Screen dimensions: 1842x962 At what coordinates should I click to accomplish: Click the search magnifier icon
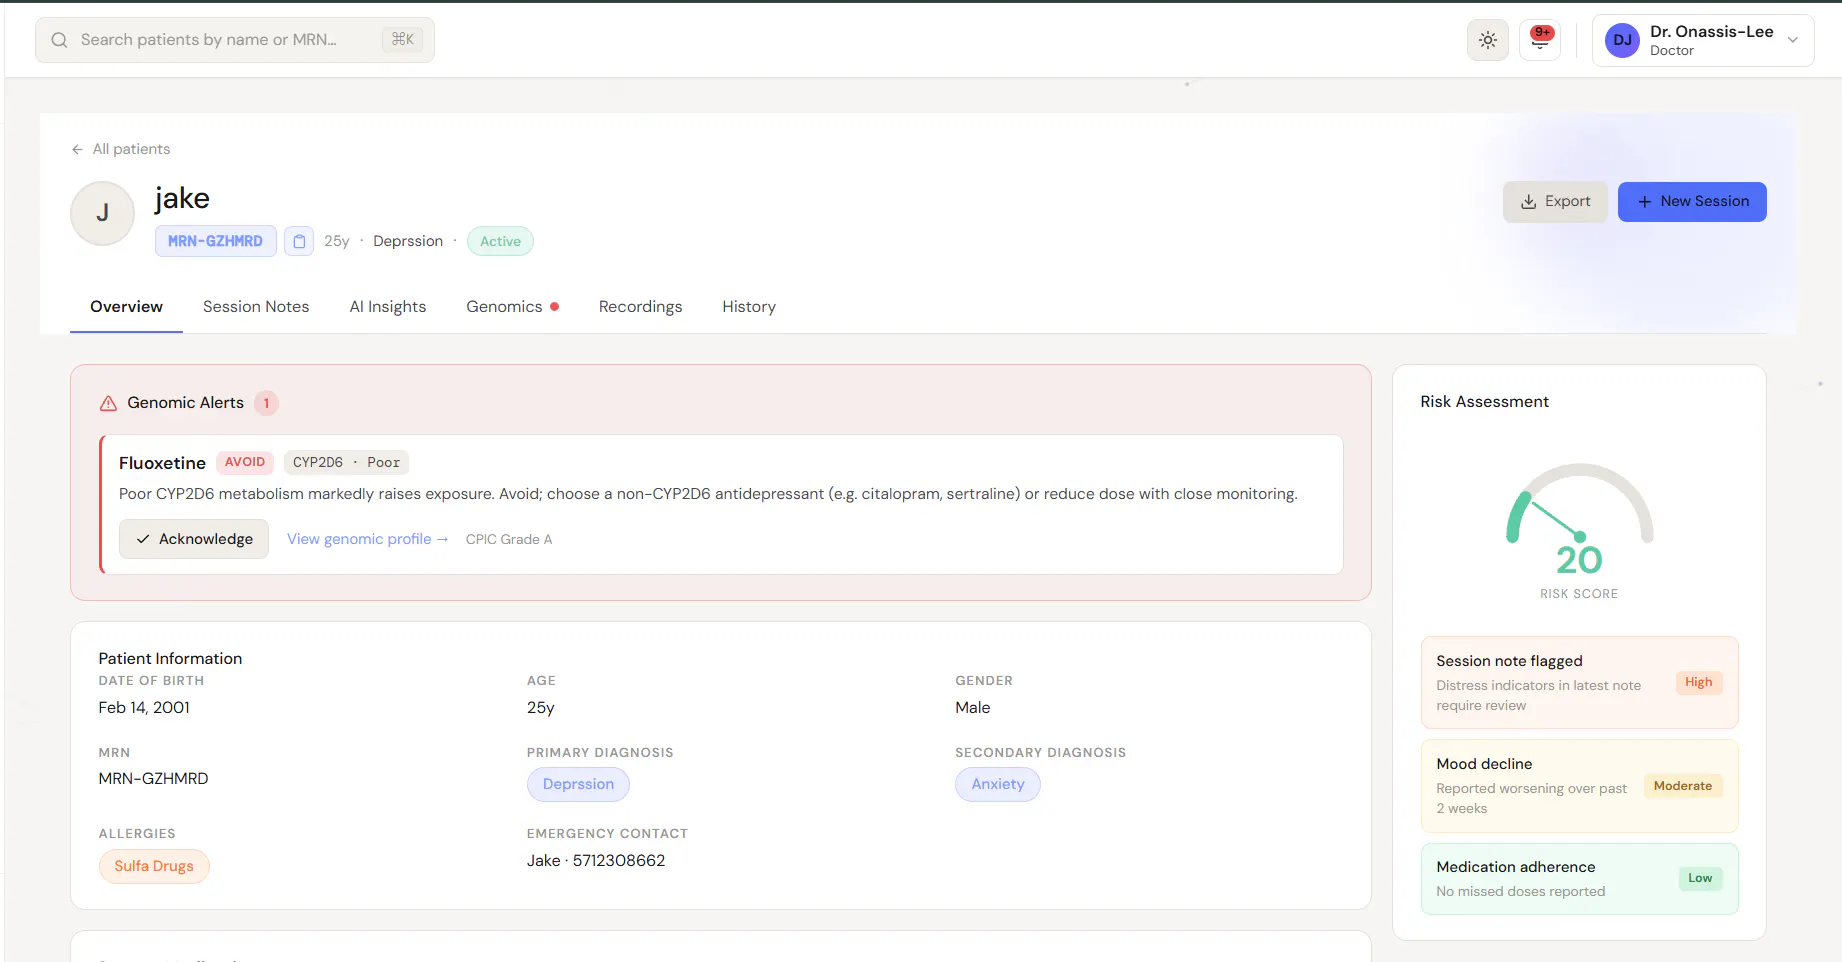point(60,40)
